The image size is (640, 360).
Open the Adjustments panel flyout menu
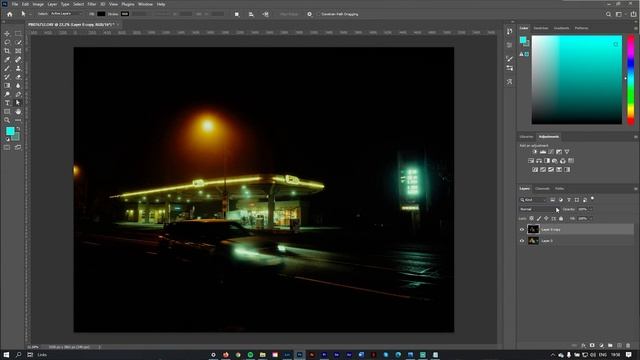[x=636, y=137]
